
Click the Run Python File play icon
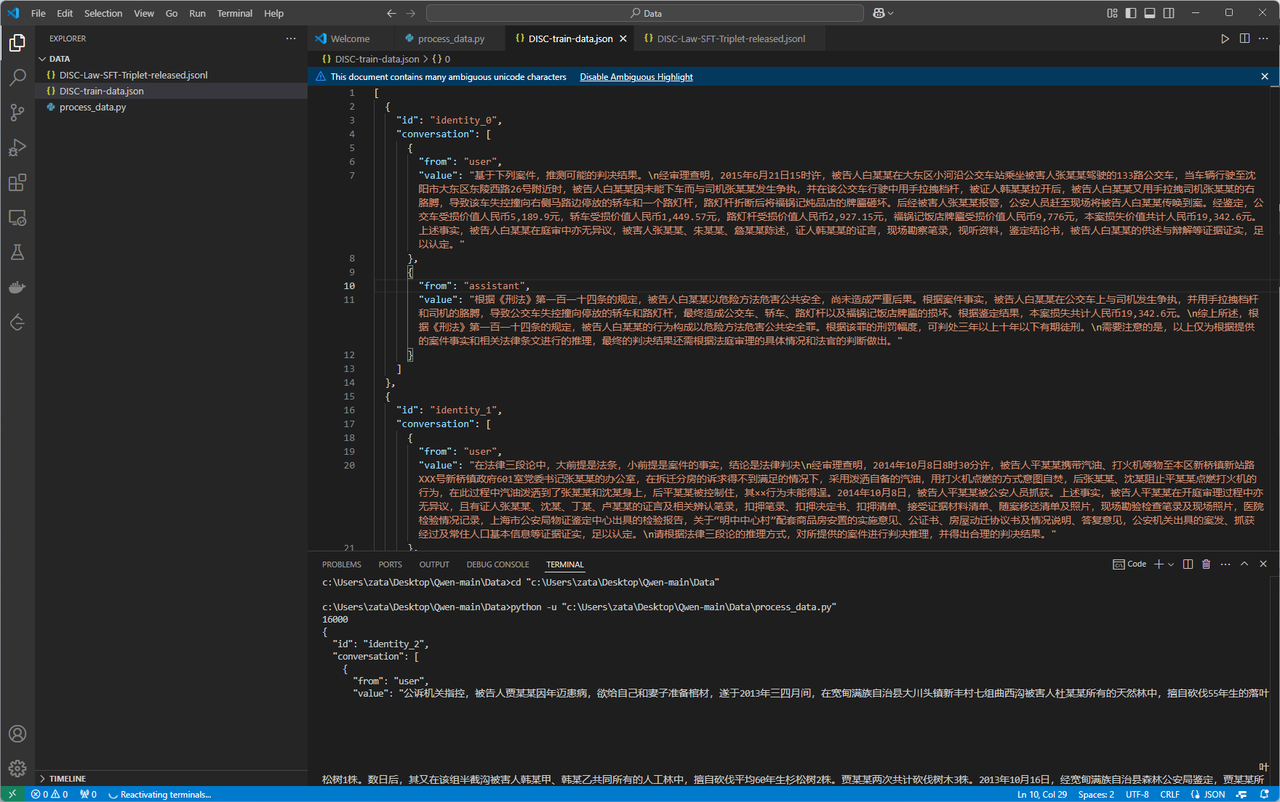[1225, 39]
